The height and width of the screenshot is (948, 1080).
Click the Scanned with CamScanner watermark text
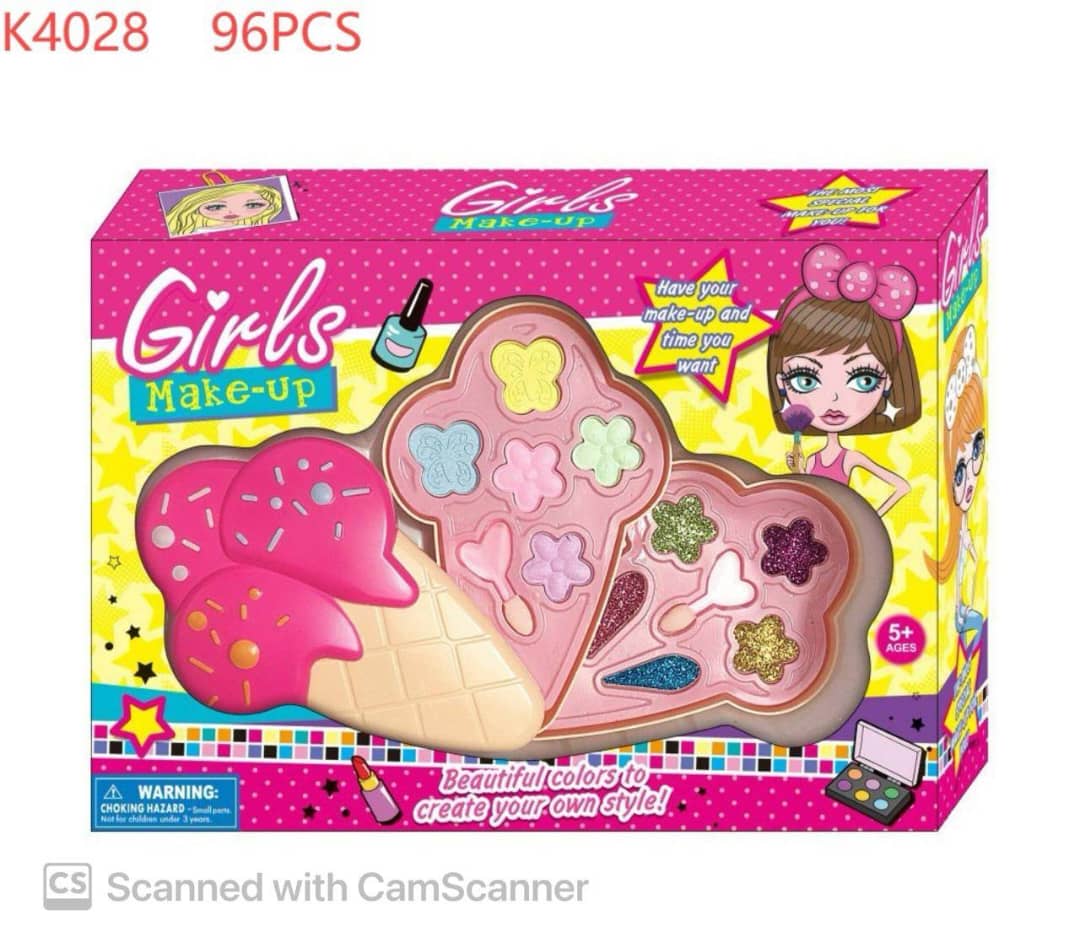[348, 887]
